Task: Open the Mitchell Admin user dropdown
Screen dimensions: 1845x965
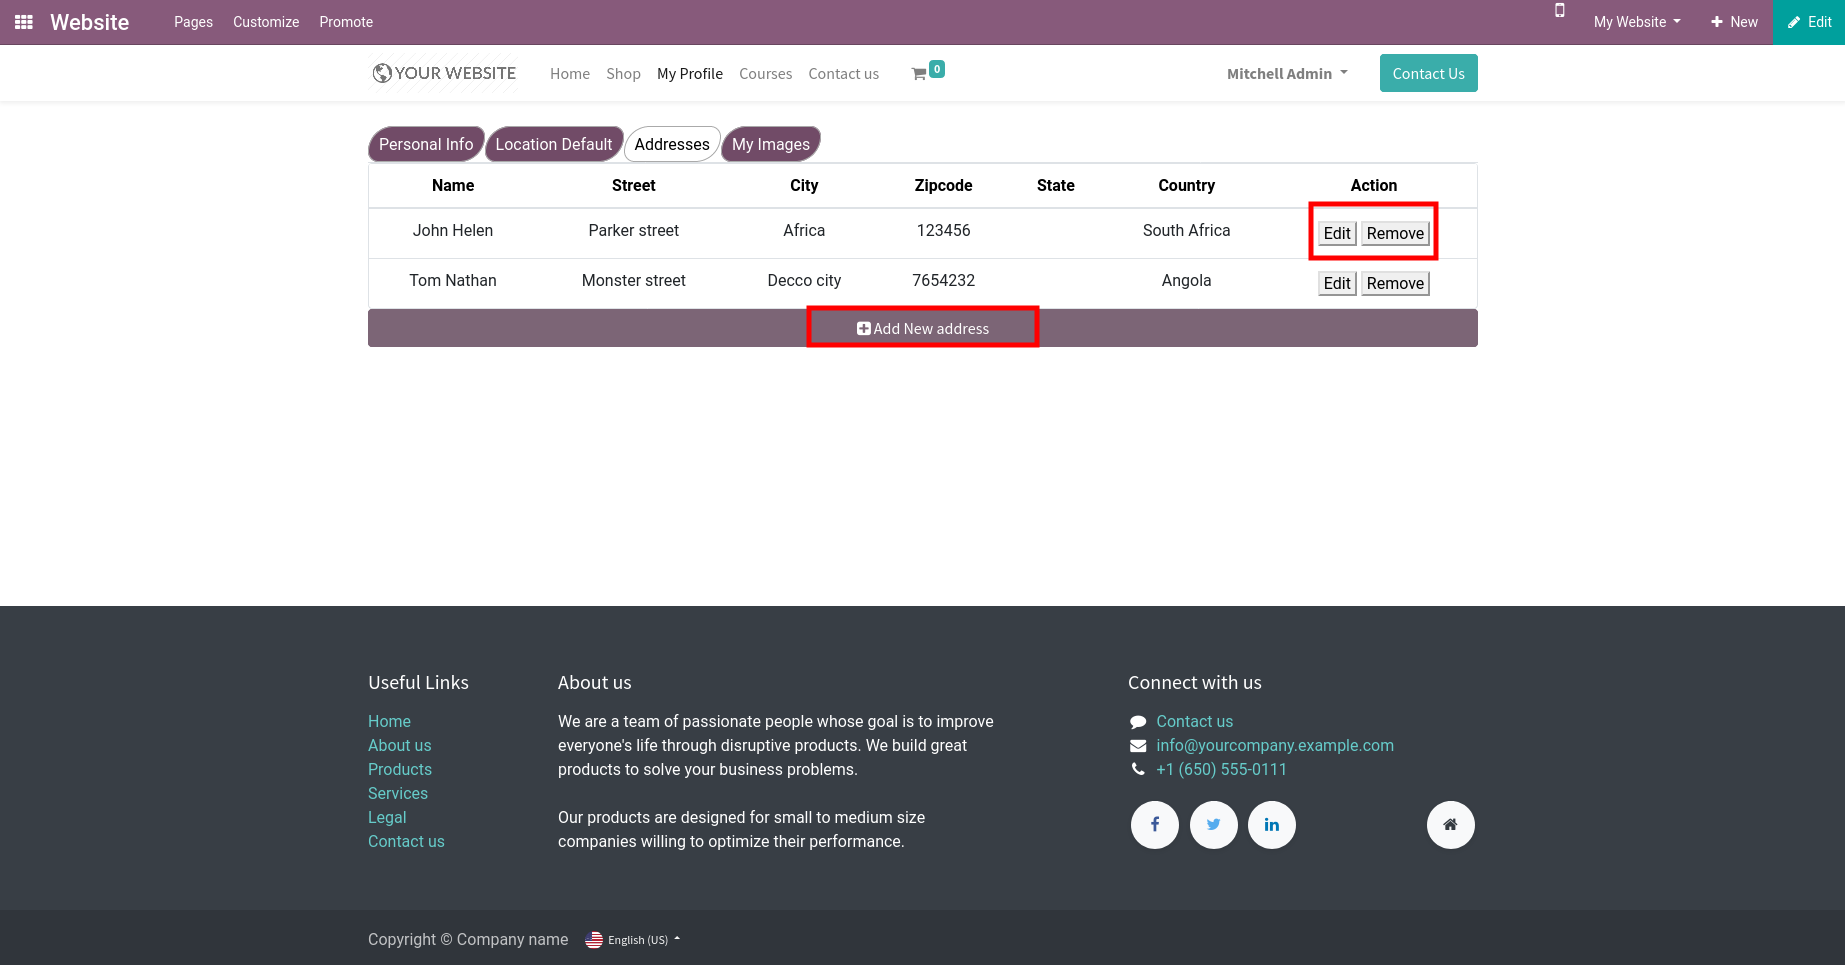Action: 1287,74
